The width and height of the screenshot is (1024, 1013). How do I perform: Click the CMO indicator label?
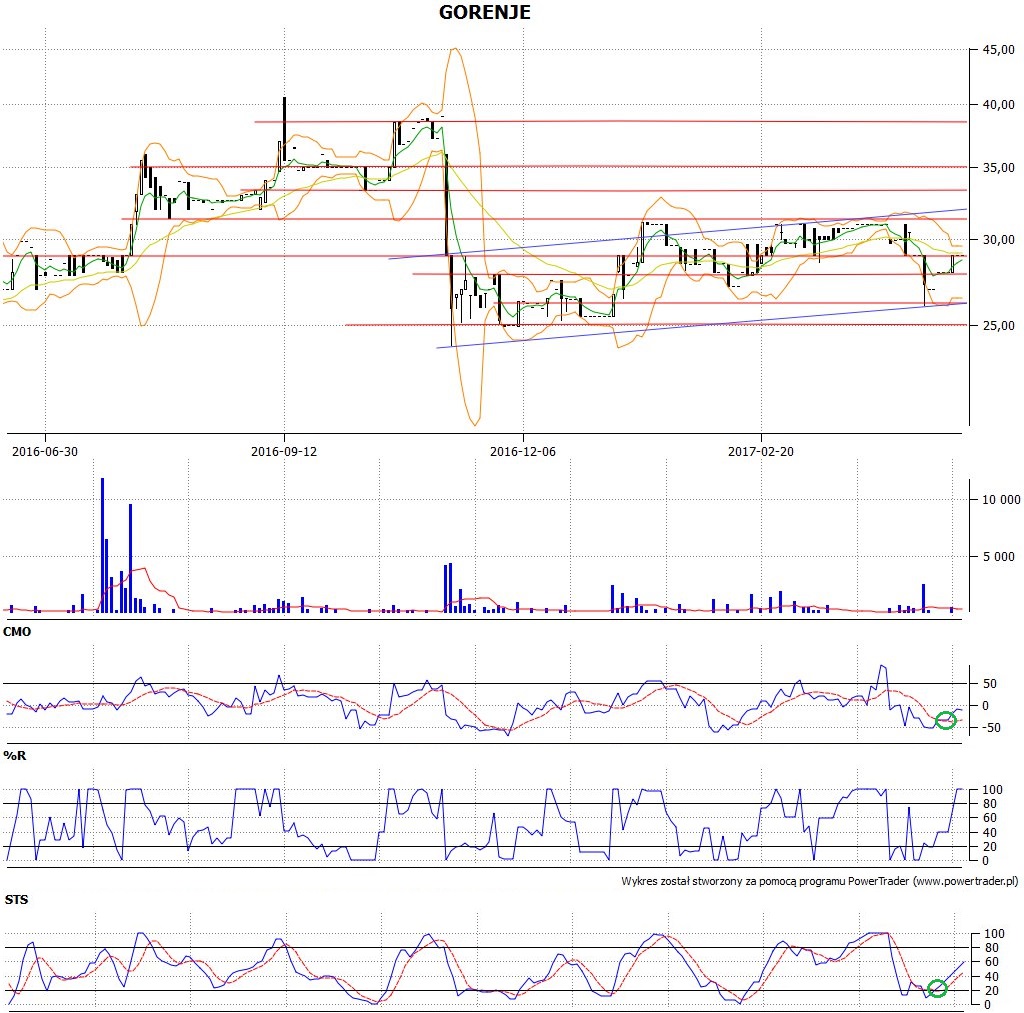click(17, 632)
